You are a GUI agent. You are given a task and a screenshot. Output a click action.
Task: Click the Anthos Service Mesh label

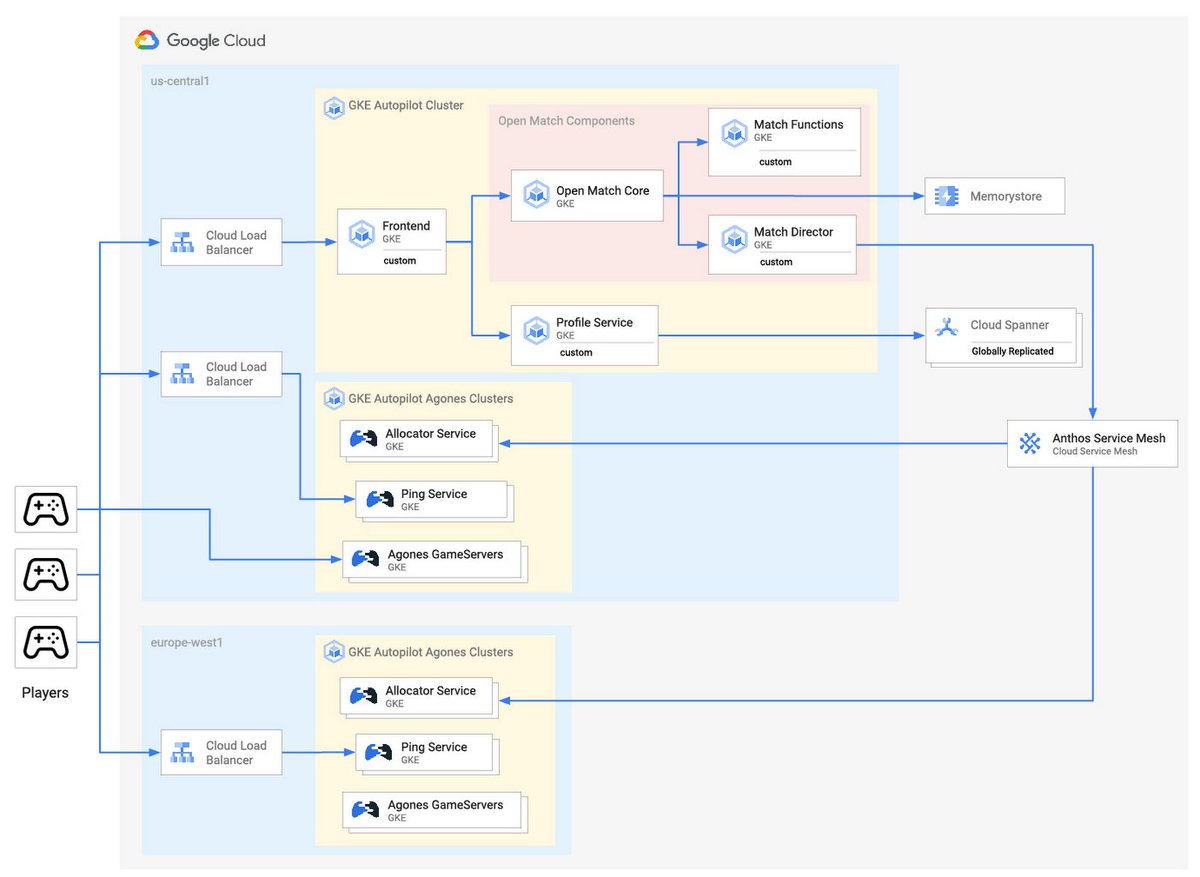pos(1109,438)
